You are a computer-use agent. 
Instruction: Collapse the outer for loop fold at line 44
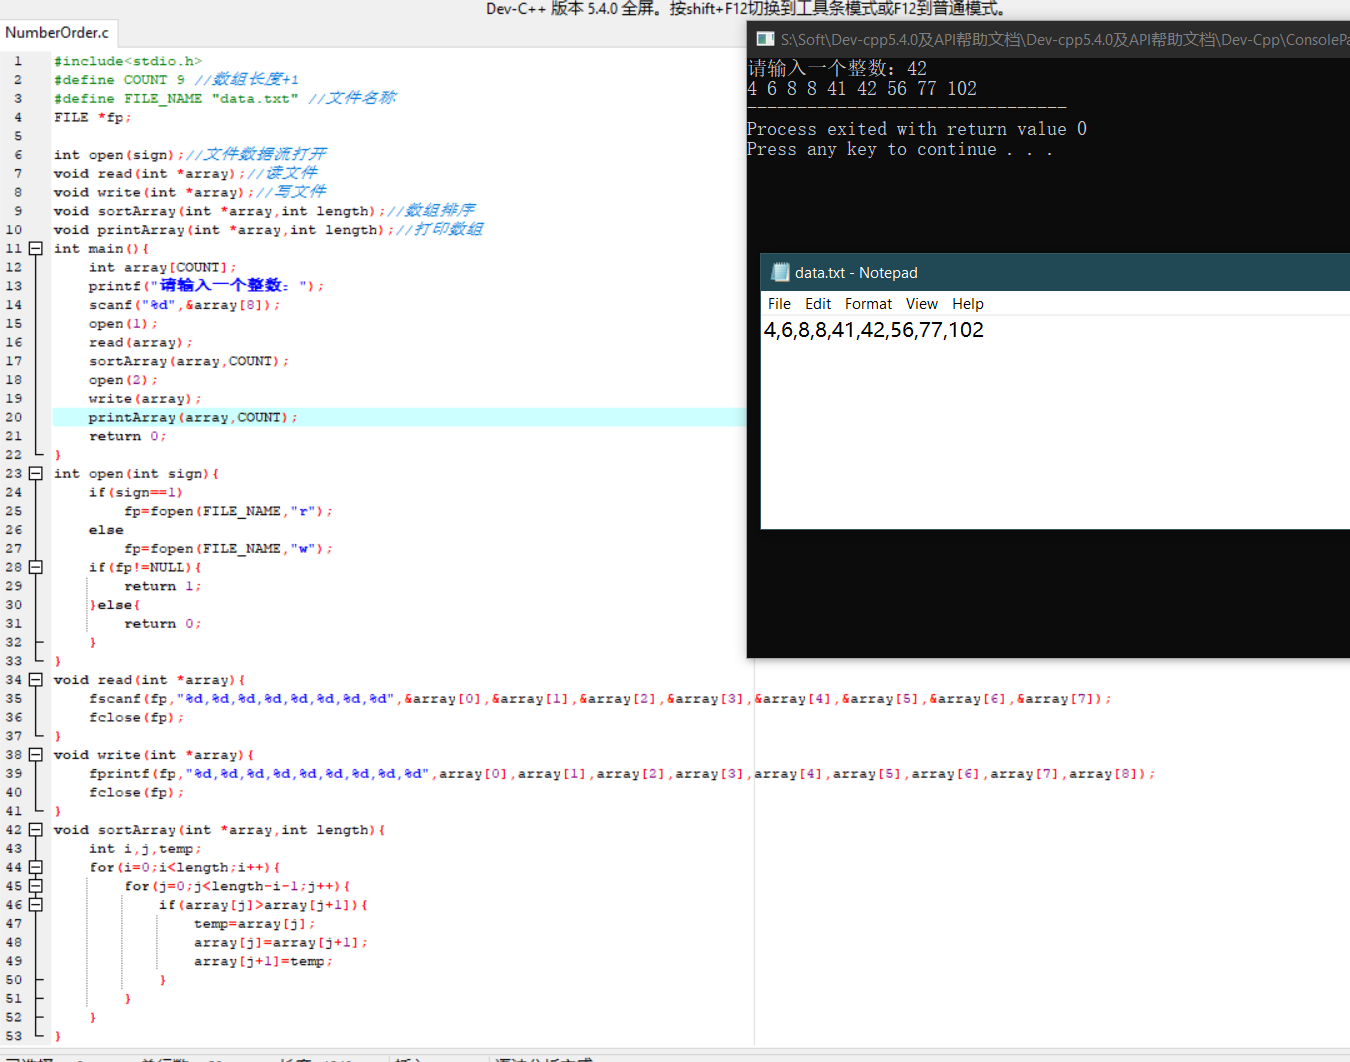(x=36, y=867)
